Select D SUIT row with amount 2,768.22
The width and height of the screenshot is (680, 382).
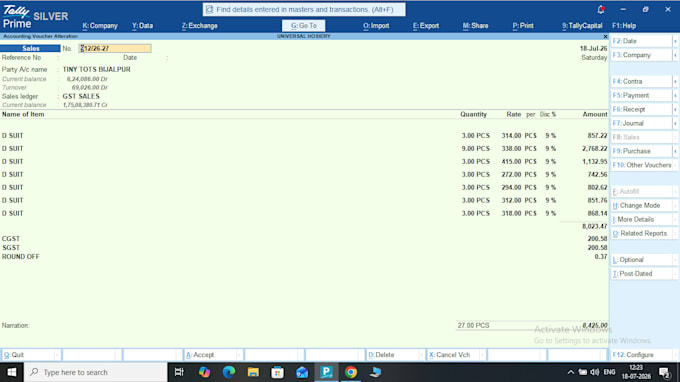(304, 149)
